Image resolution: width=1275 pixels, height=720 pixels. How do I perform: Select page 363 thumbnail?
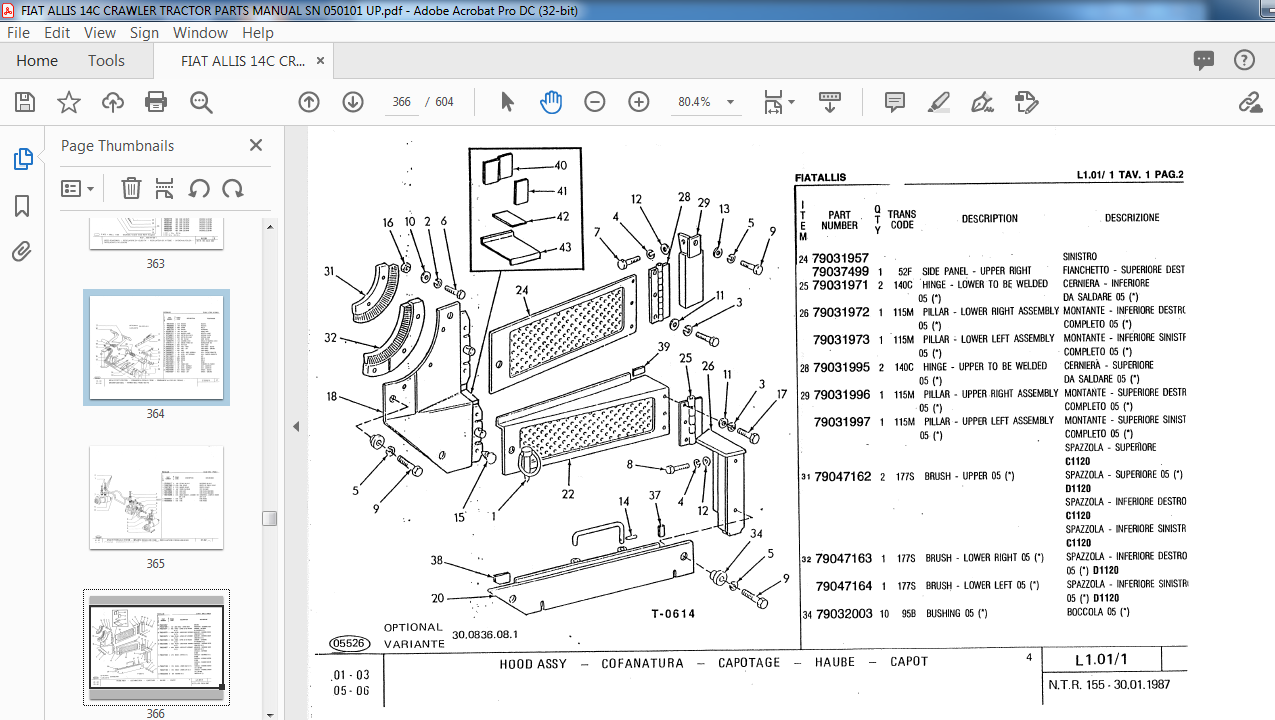[x=156, y=232]
